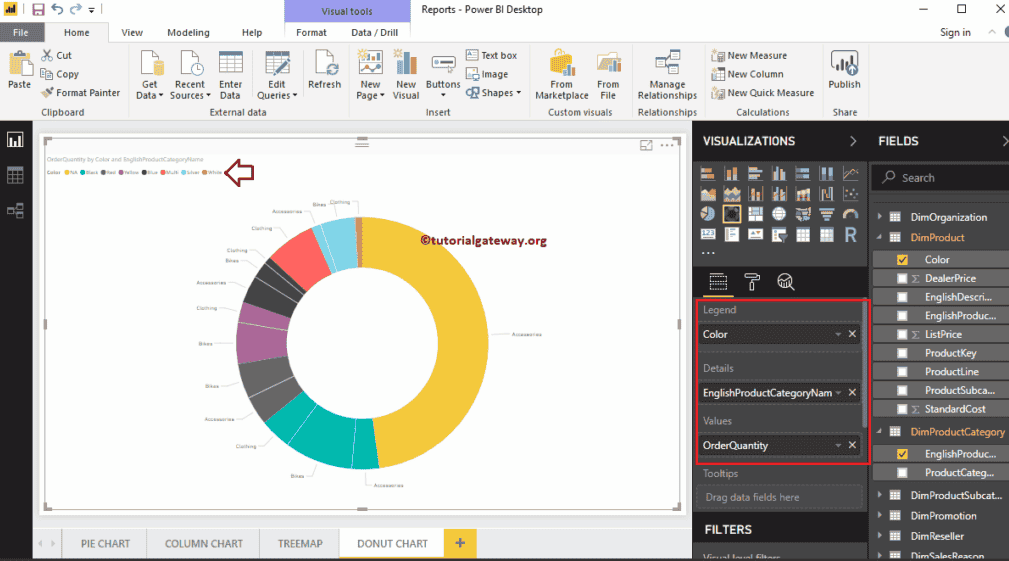Viewport: 1009px width, 561px height.
Task: Check the ProductKey field checkbox
Action: [x=902, y=353]
